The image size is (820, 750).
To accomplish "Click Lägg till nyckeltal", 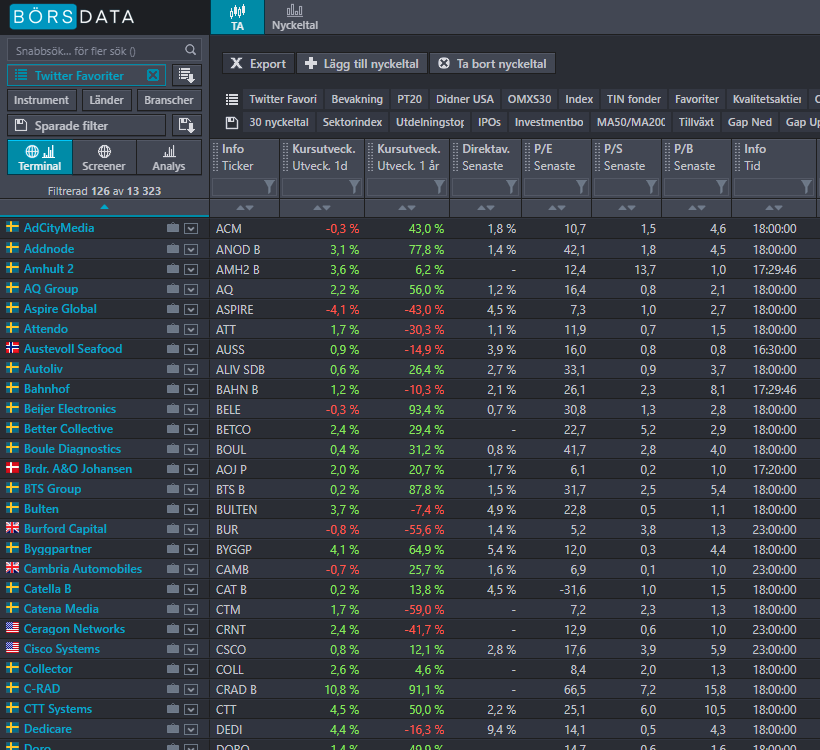I will tap(362, 64).
